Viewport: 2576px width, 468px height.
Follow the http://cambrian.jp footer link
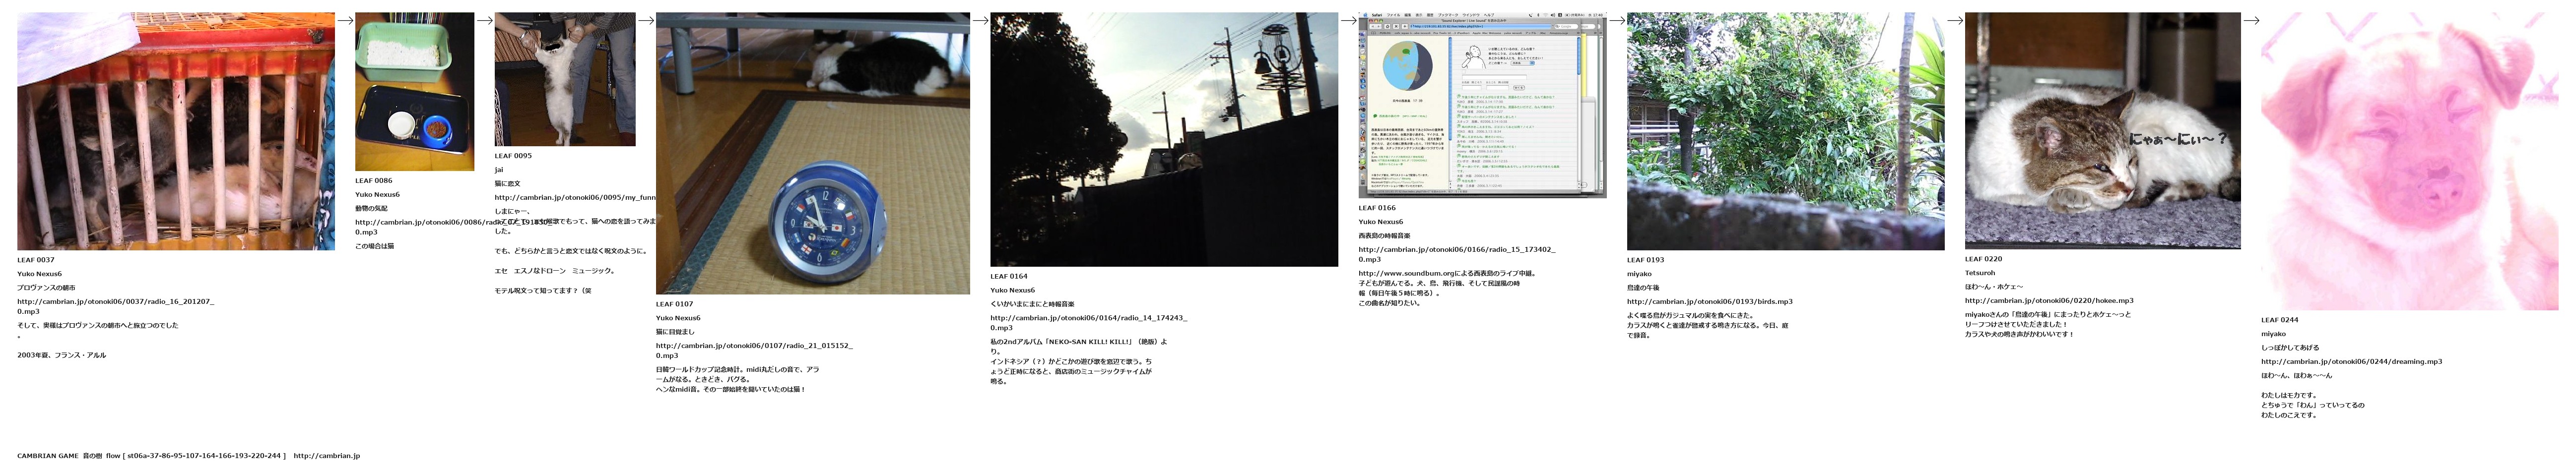point(327,456)
